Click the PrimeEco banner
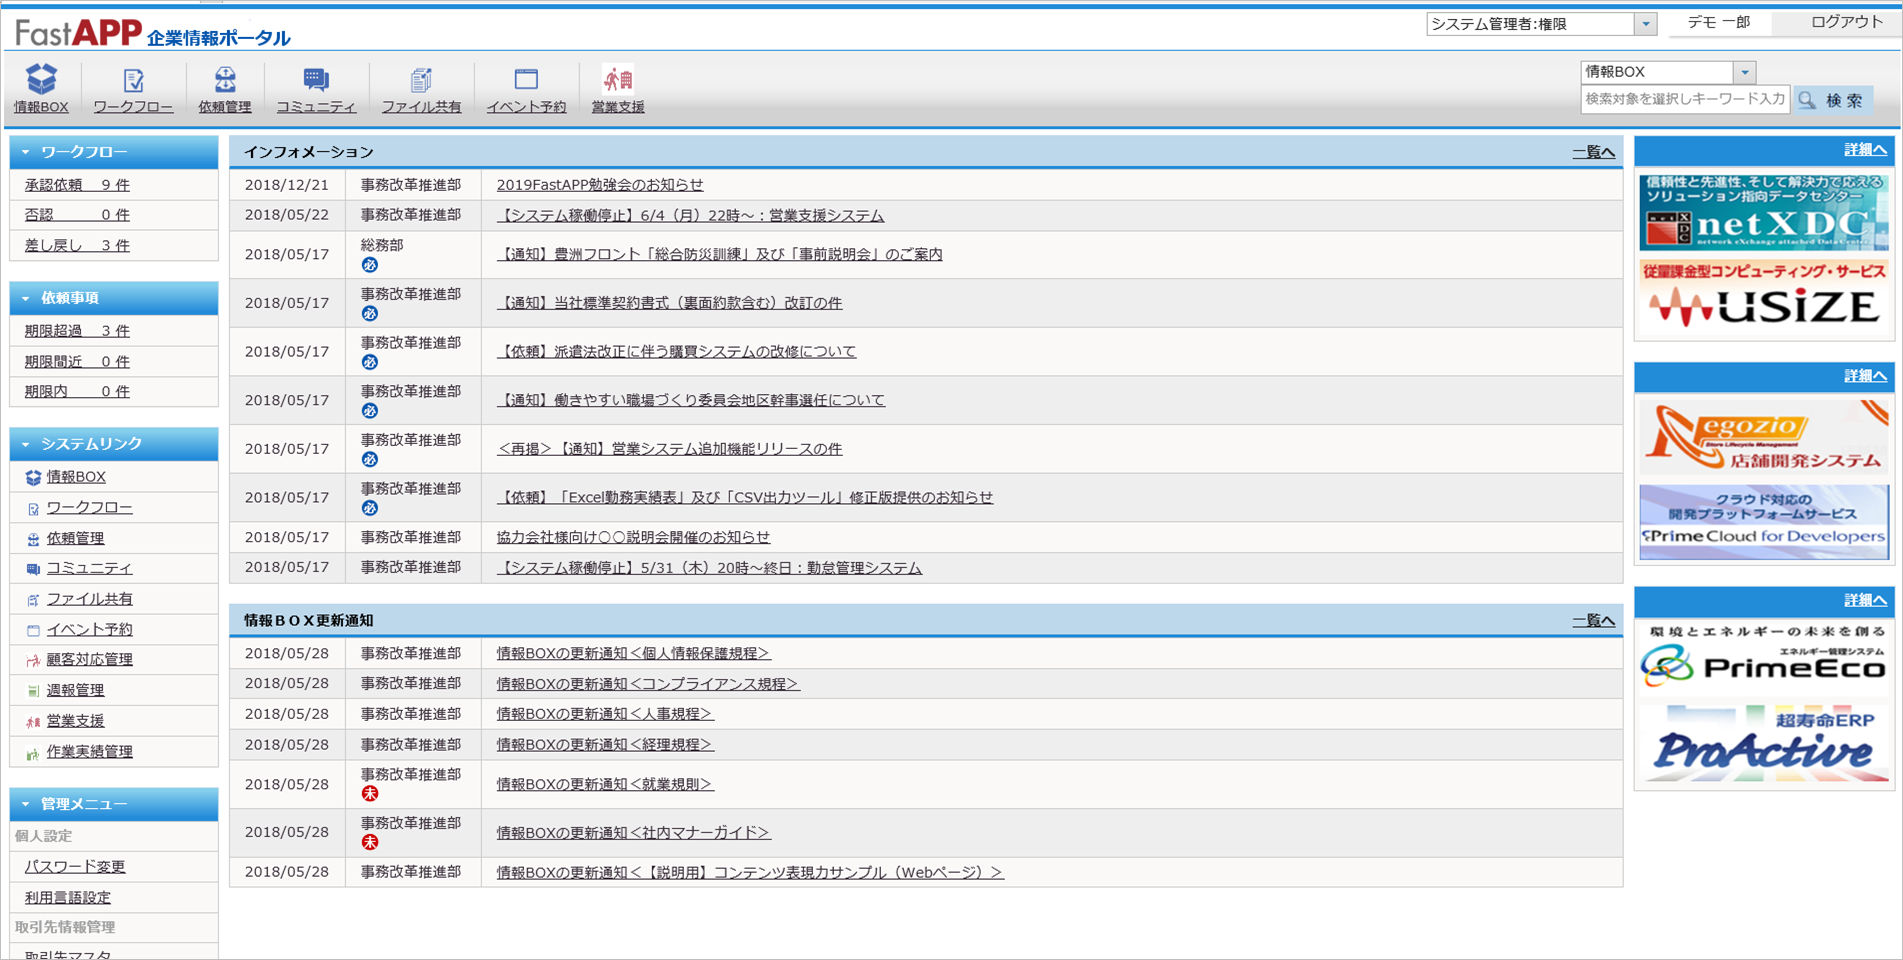 [1764, 658]
